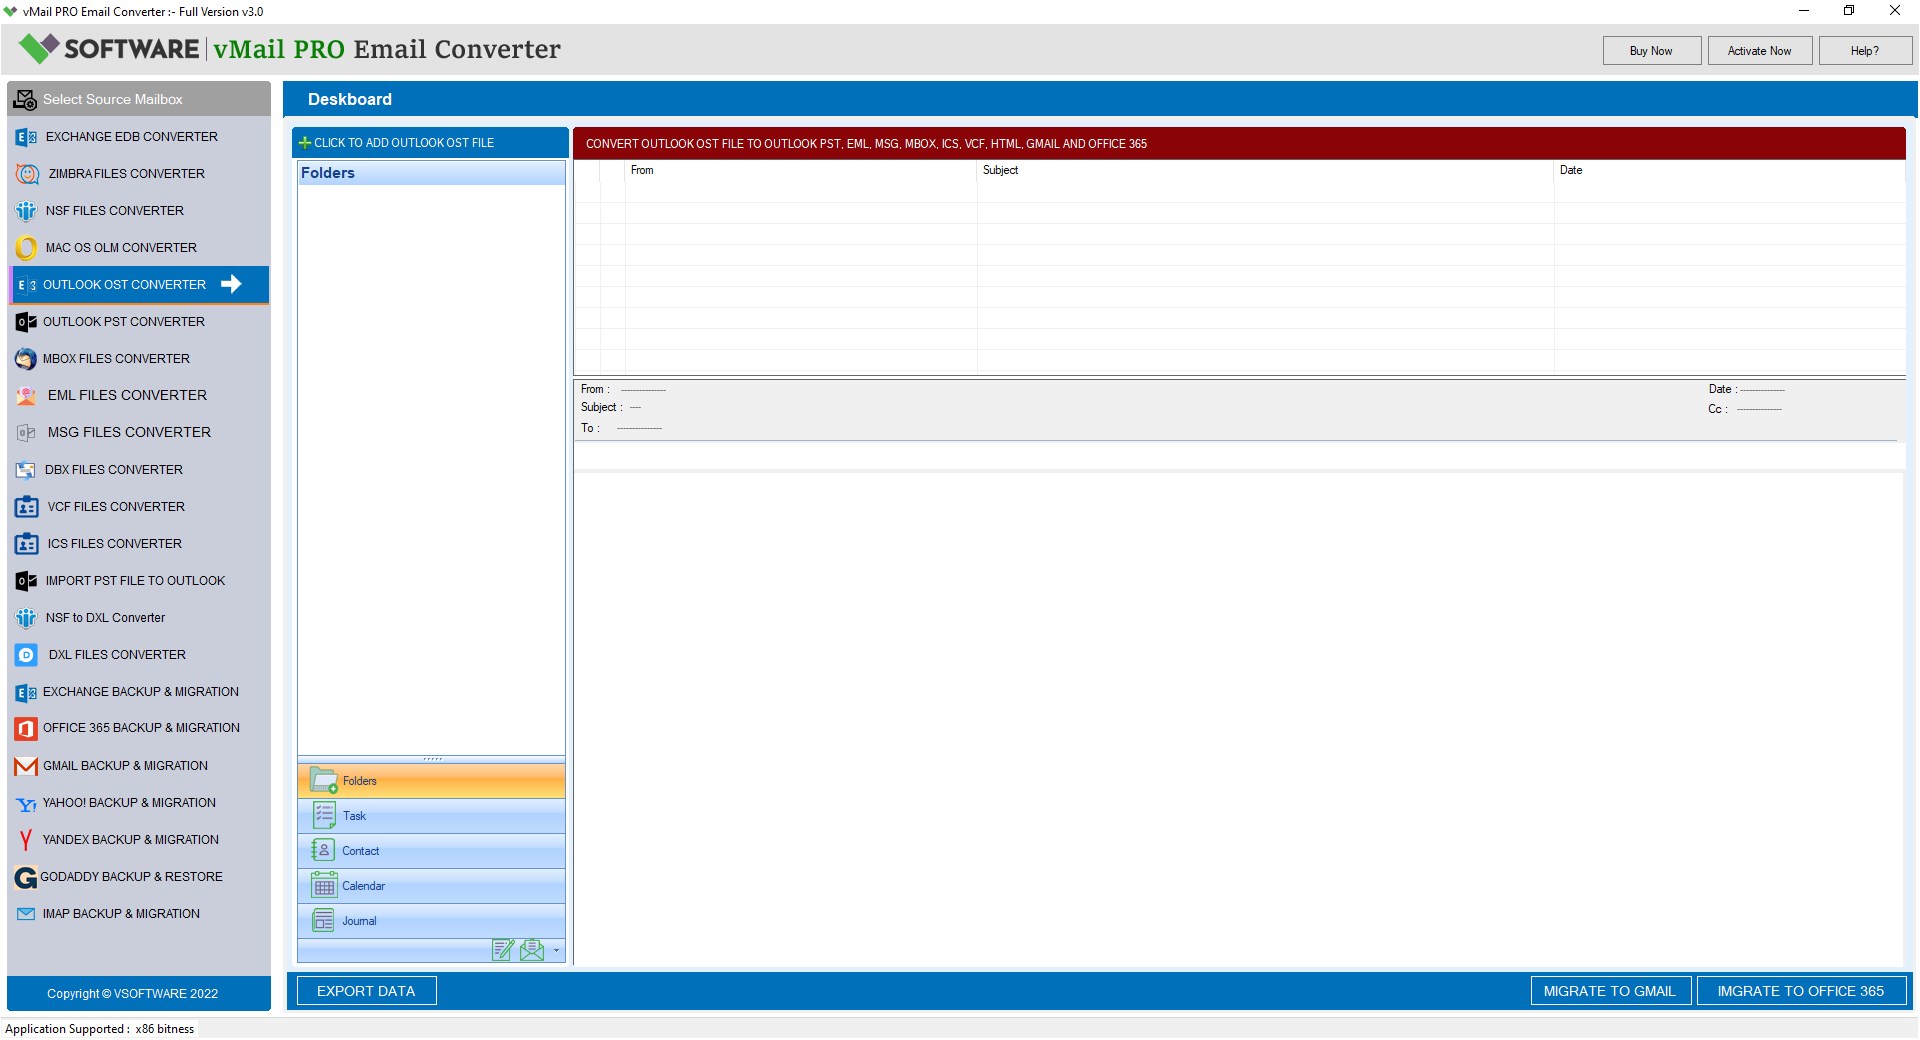Image resolution: width=1920 pixels, height=1040 pixels.
Task: Click Imgrate to Office 365 button
Action: 1801,991
